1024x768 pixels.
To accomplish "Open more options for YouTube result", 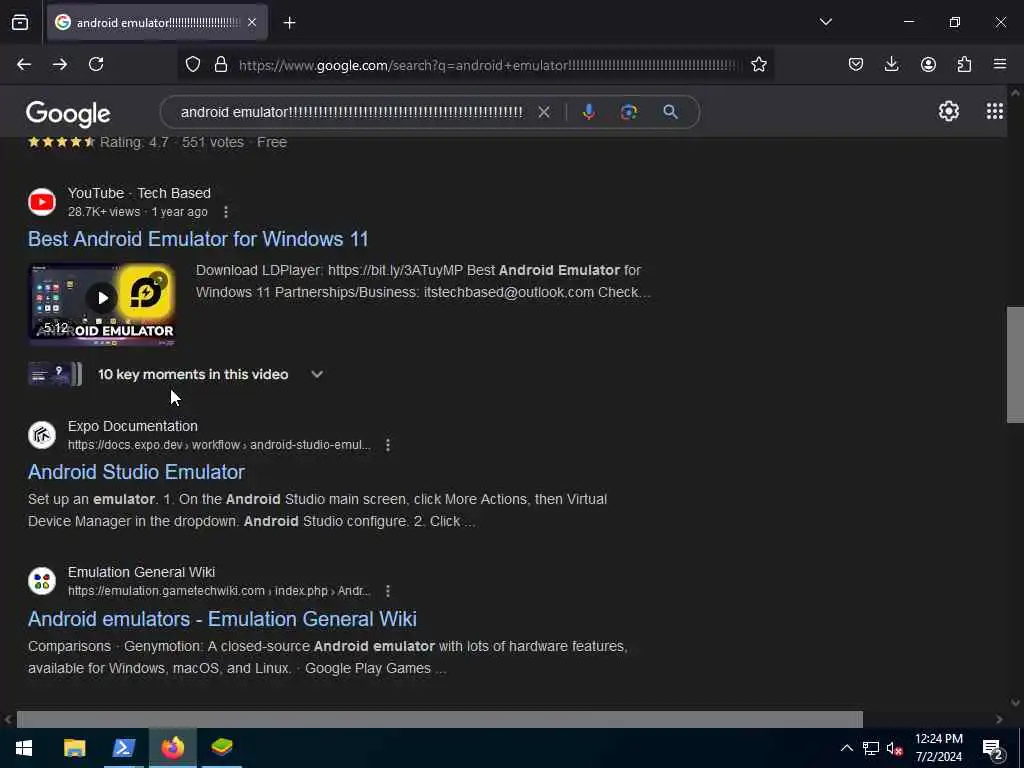I will coord(226,212).
